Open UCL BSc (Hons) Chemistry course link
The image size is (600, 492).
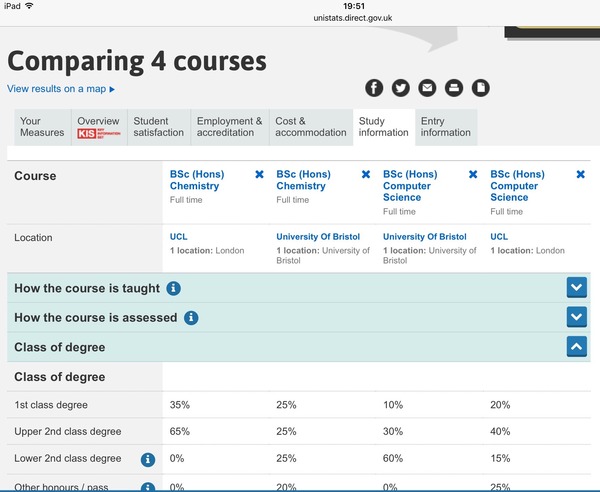[x=197, y=180]
